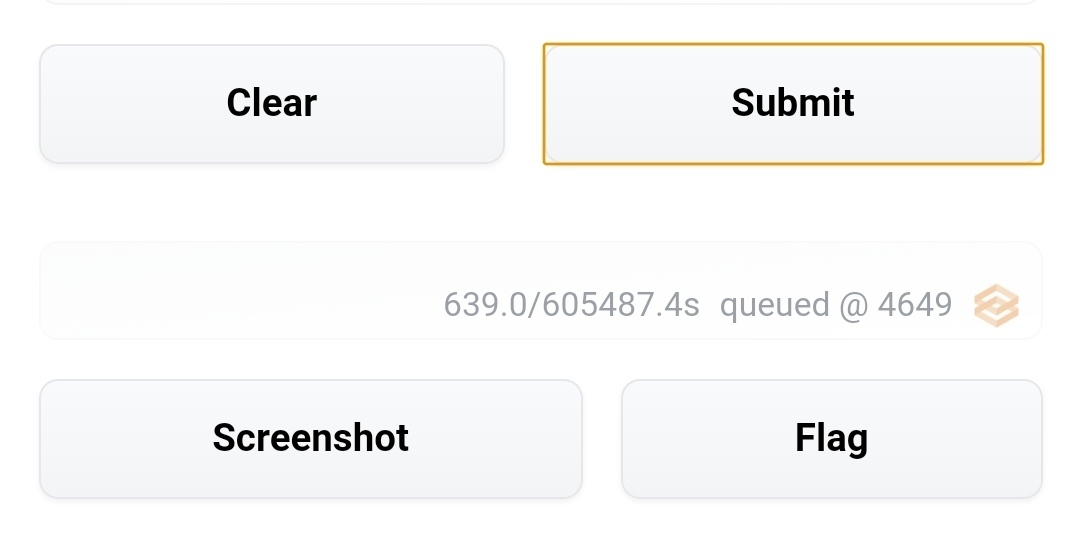Submit the form using the highlighted button
1080x536 pixels.
(x=793, y=104)
